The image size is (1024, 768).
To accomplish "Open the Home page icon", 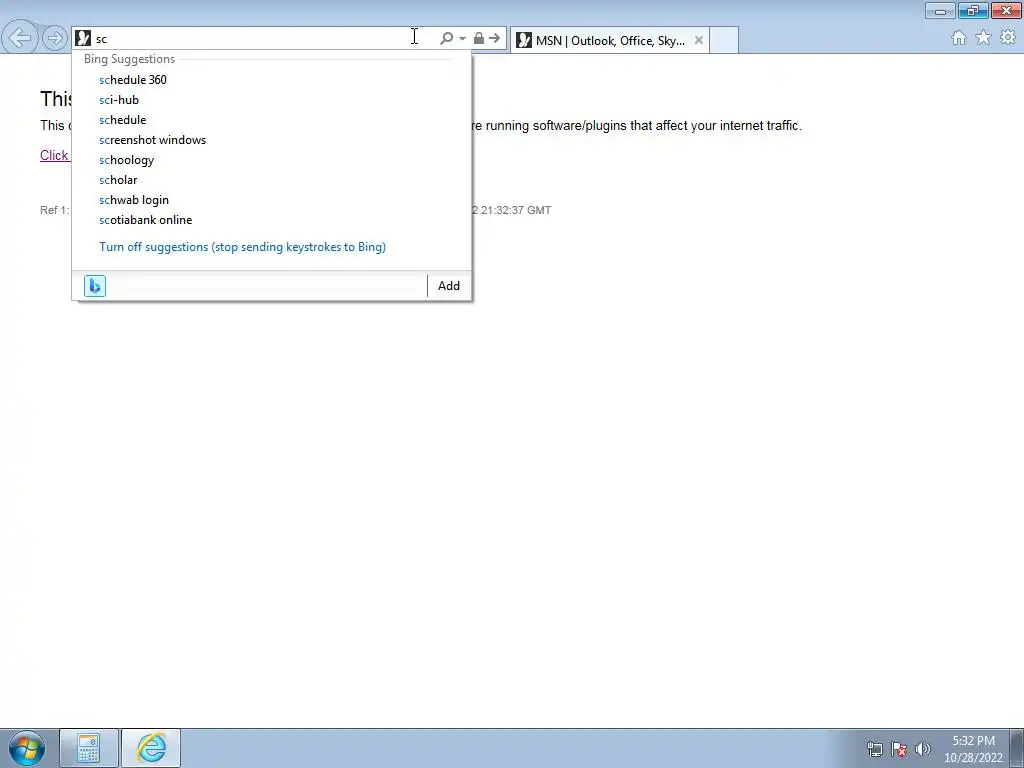I will [959, 38].
